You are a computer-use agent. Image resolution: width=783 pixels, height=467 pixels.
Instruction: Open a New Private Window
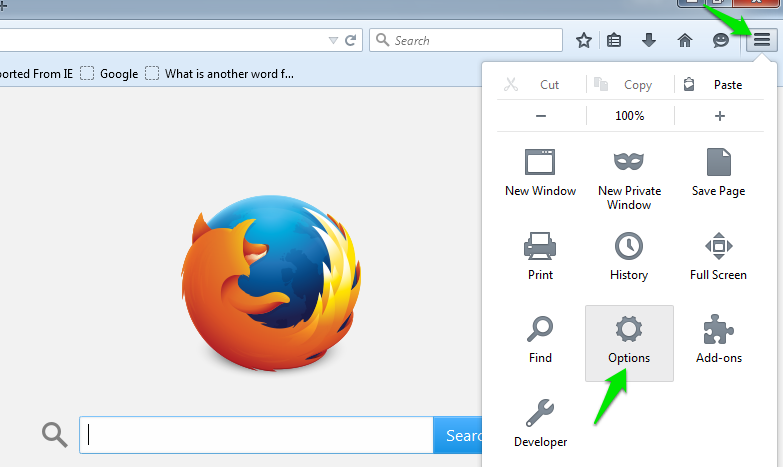[629, 180]
